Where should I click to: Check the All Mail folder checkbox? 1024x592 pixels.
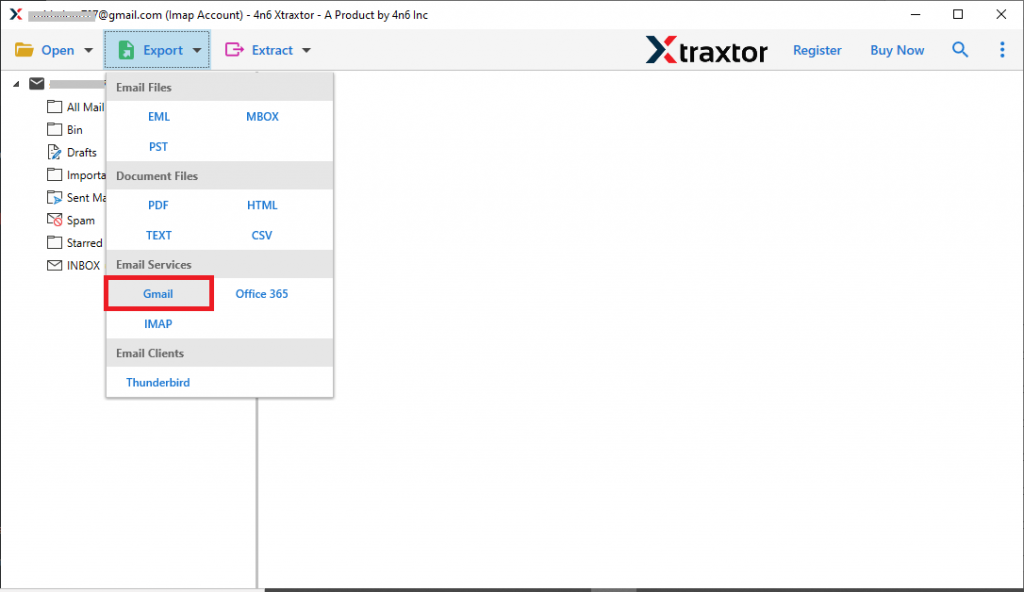(x=54, y=107)
